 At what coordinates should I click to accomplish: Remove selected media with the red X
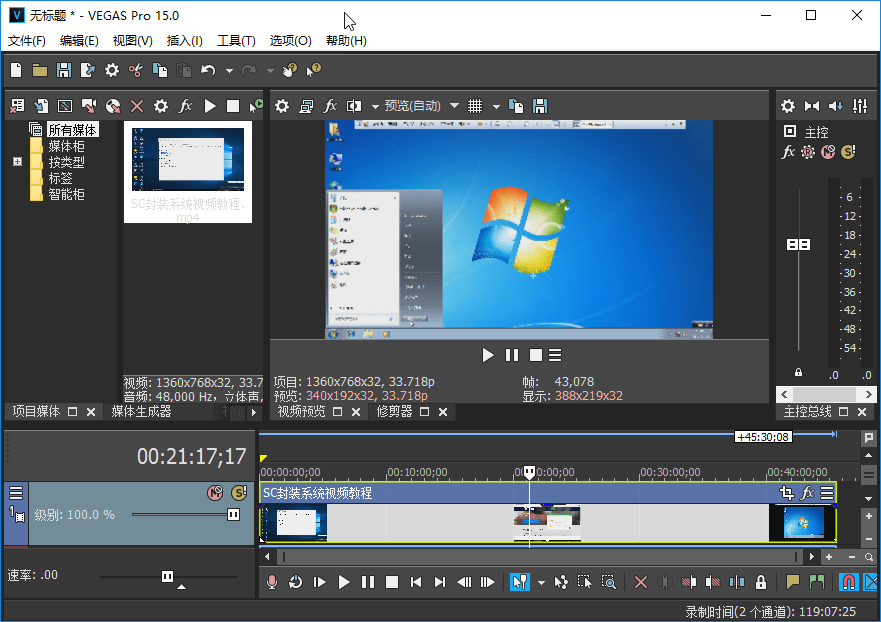(x=137, y=106)
